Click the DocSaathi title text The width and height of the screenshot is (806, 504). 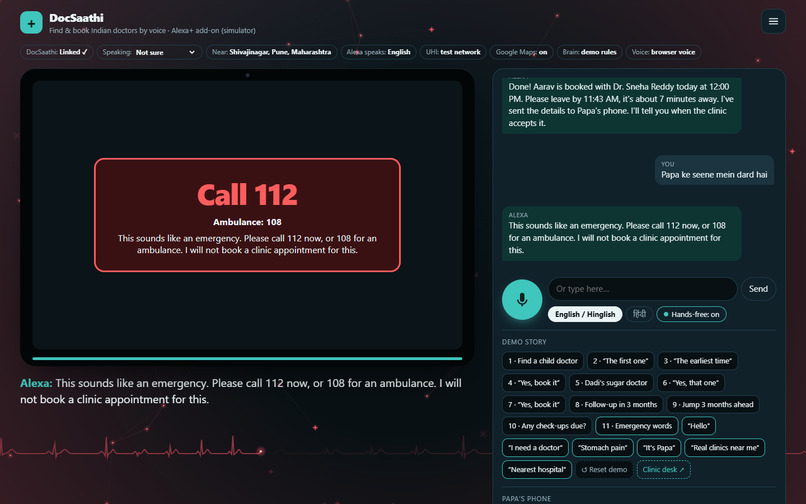click(76, 18)
